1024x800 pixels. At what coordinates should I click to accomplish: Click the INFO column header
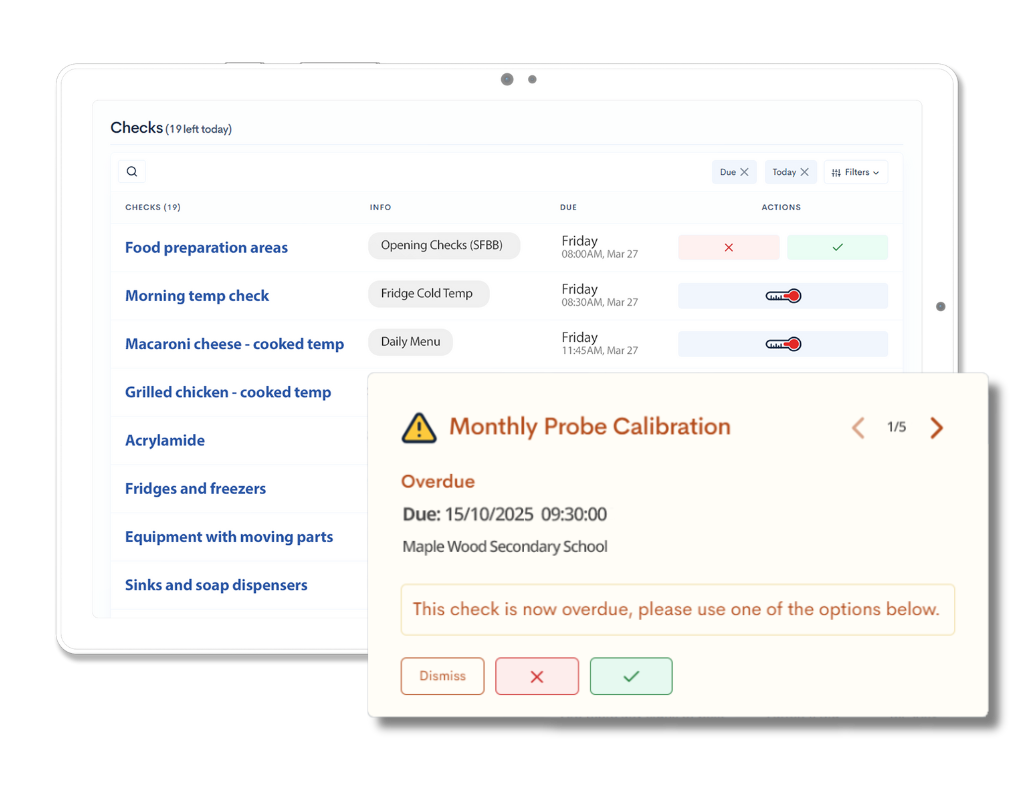380,208
